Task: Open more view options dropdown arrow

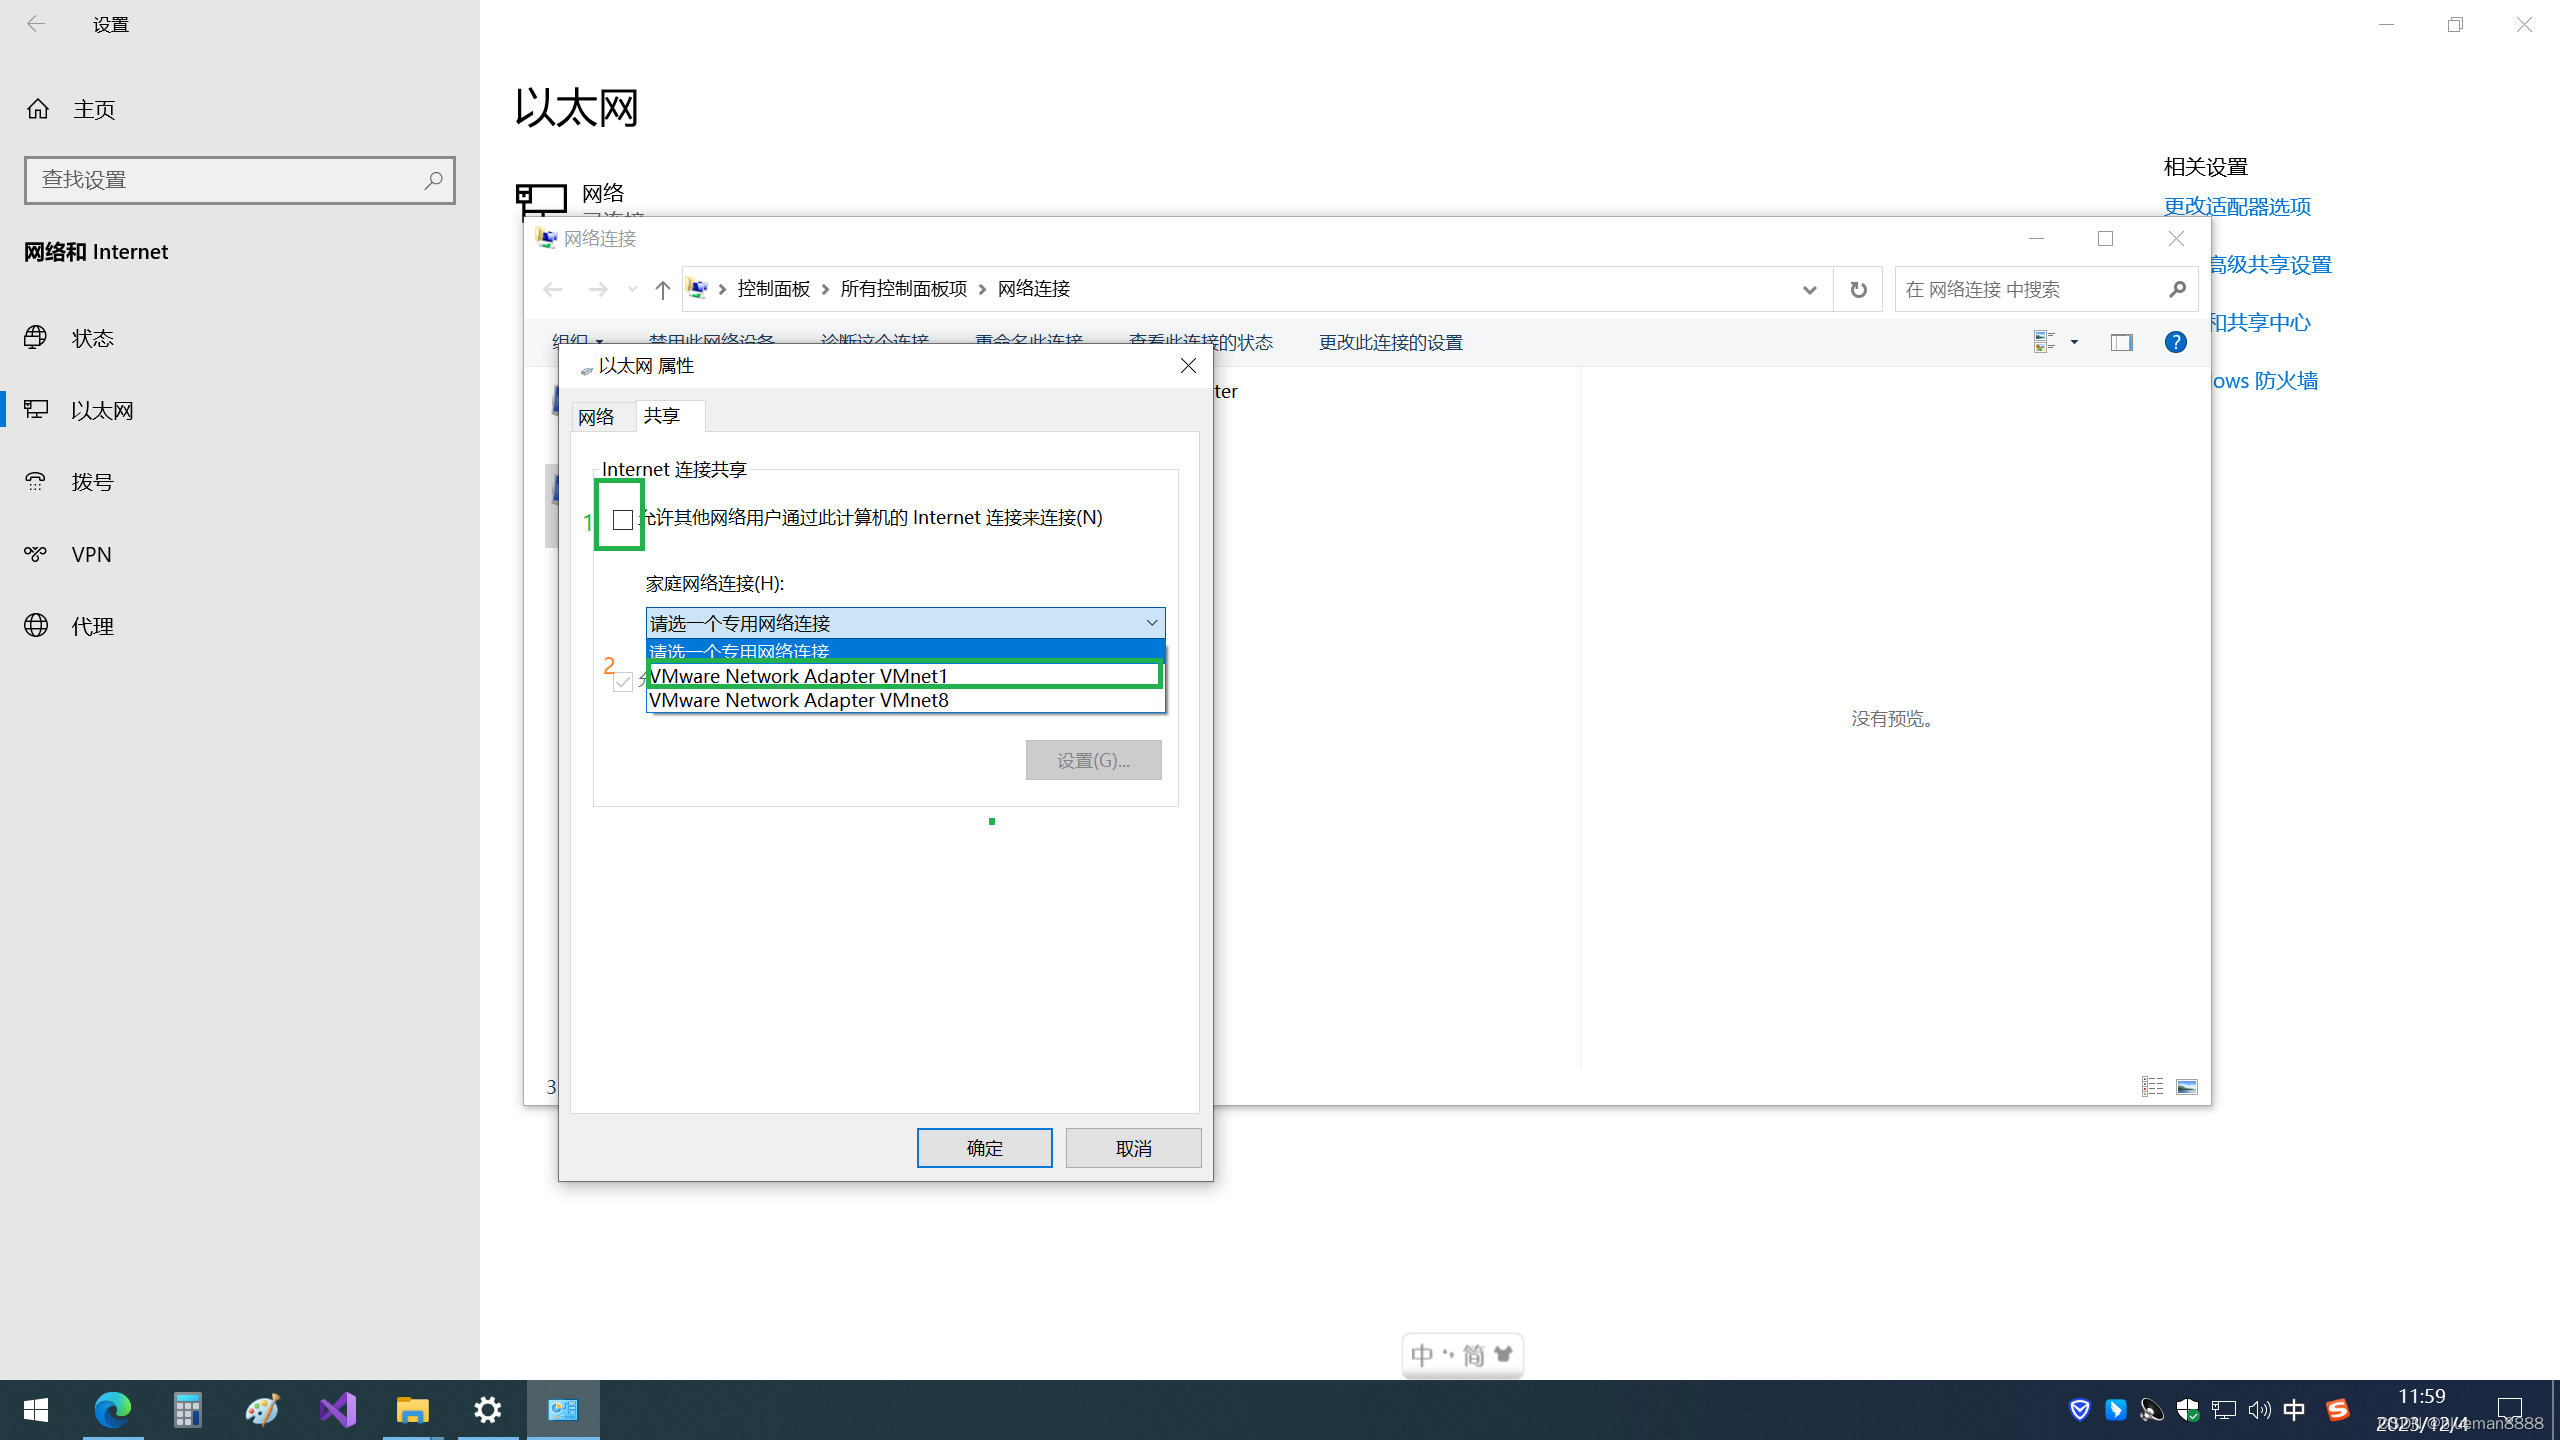Action: [2074, 342]
